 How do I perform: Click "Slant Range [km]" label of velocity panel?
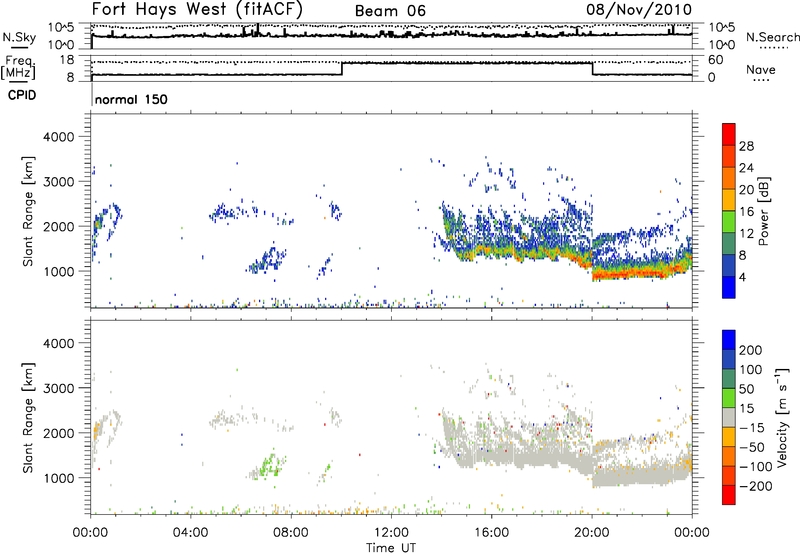pyautogui.click(x=28, y=418)
